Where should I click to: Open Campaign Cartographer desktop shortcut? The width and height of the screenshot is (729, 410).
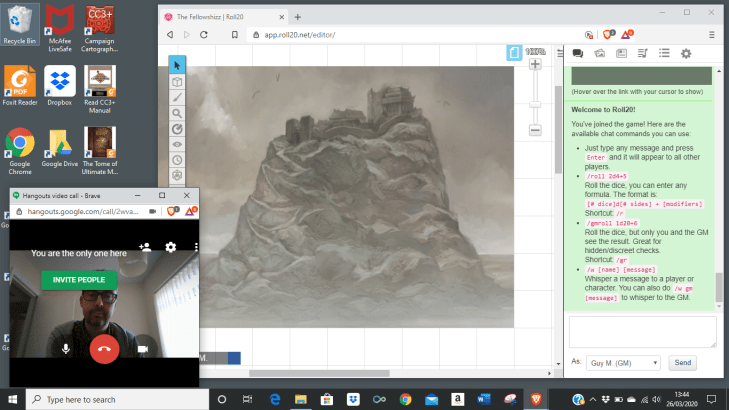[x=100, y=28]
